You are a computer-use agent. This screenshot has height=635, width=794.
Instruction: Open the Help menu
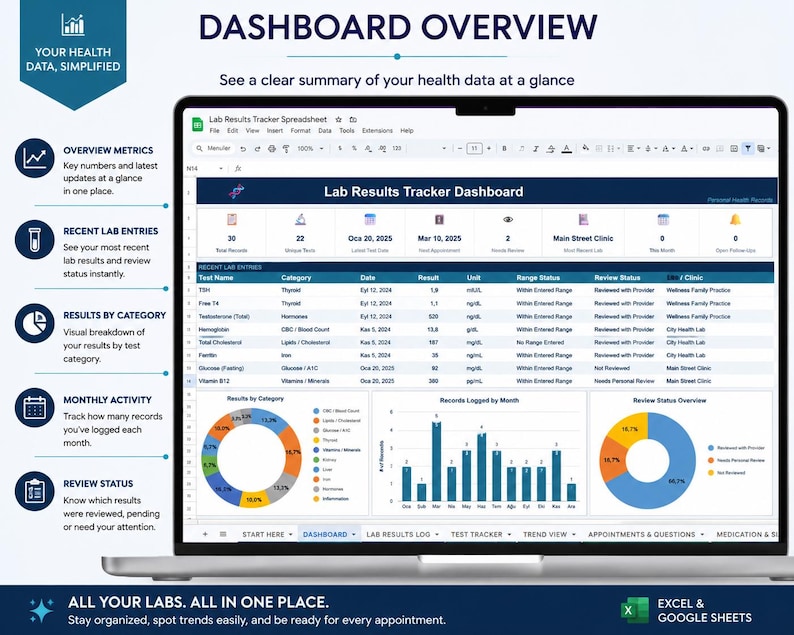tap(407, 131)
